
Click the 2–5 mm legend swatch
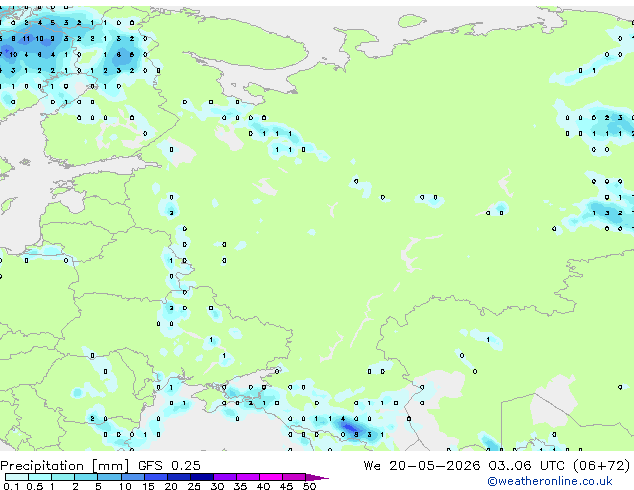click(86, 477)
